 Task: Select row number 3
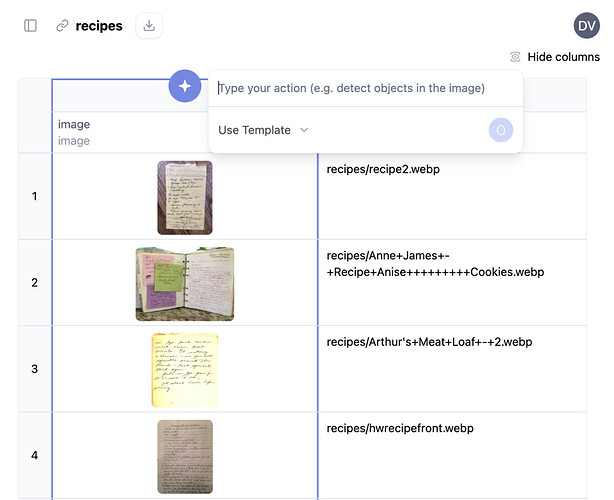coord(34,369)
